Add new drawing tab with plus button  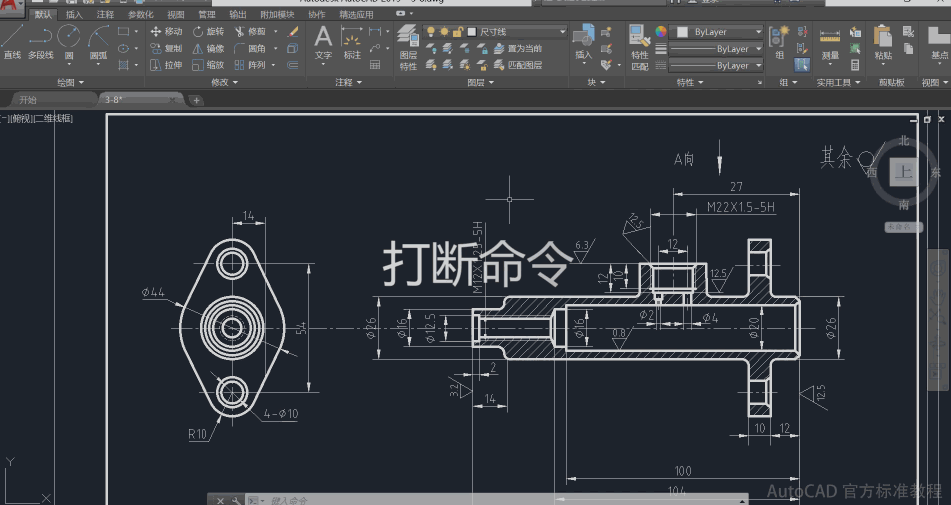pyautogui.click(x=196, y=101)
